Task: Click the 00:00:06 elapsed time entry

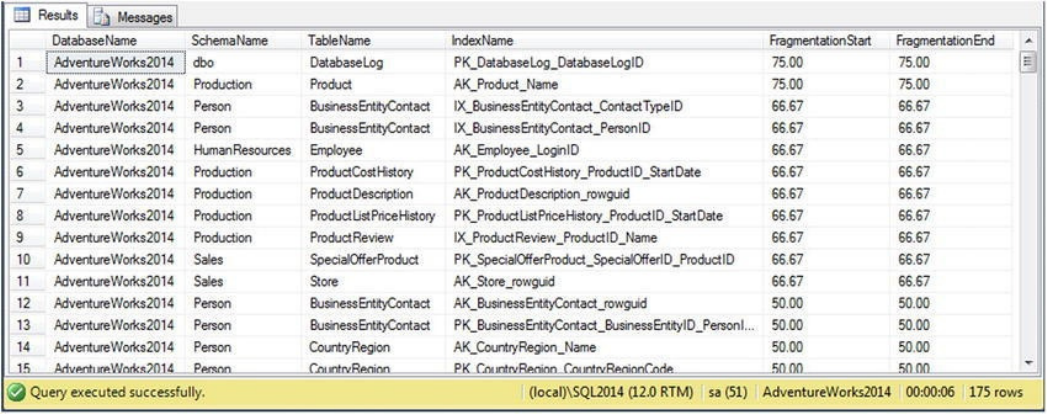Action: (x=931, y=392)
